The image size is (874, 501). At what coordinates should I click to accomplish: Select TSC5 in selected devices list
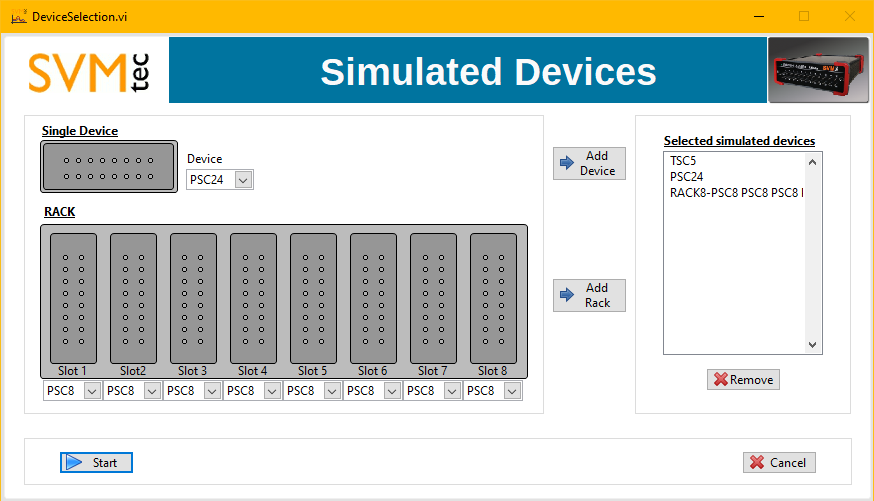click(x=683, y=160)
